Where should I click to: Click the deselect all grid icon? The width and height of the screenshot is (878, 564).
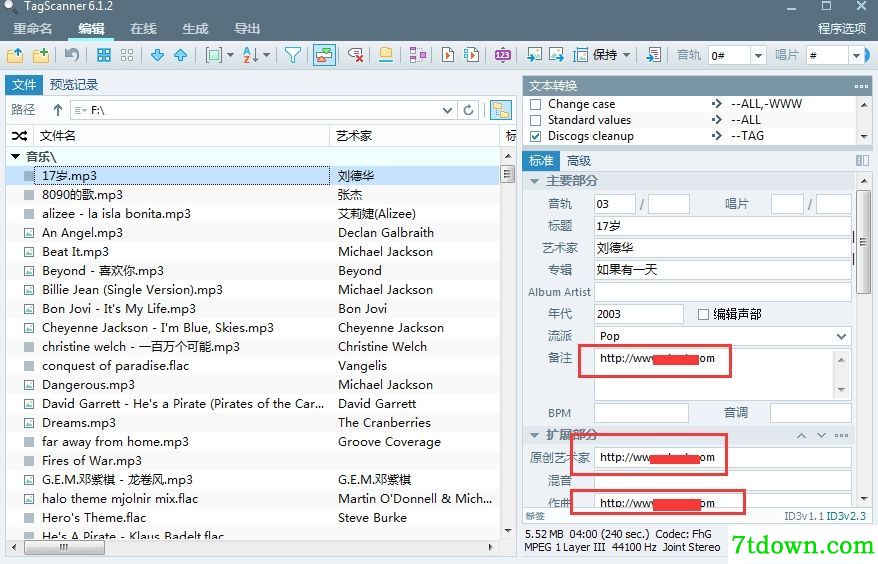click(127, 55)
